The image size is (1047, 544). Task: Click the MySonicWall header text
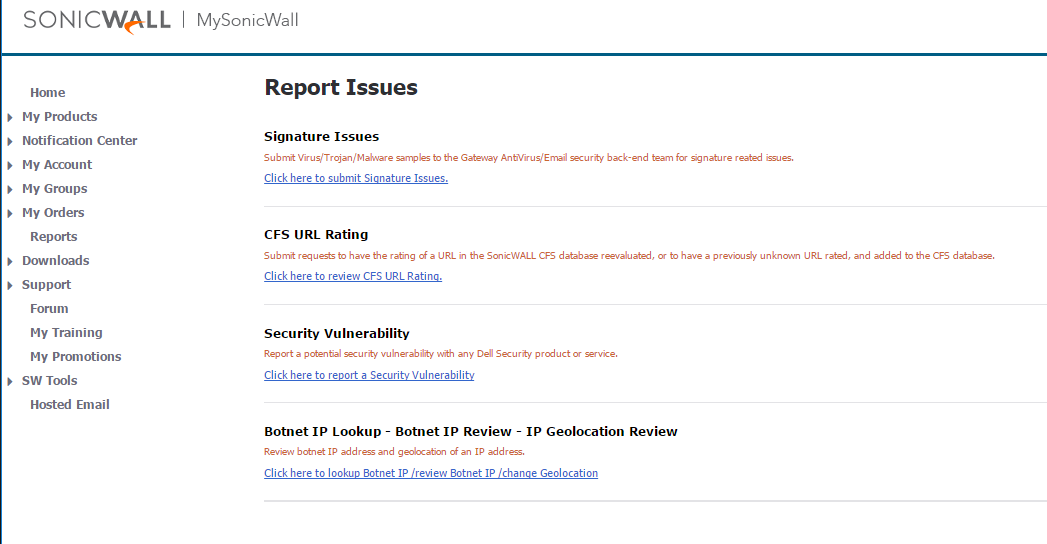point(247,21)
